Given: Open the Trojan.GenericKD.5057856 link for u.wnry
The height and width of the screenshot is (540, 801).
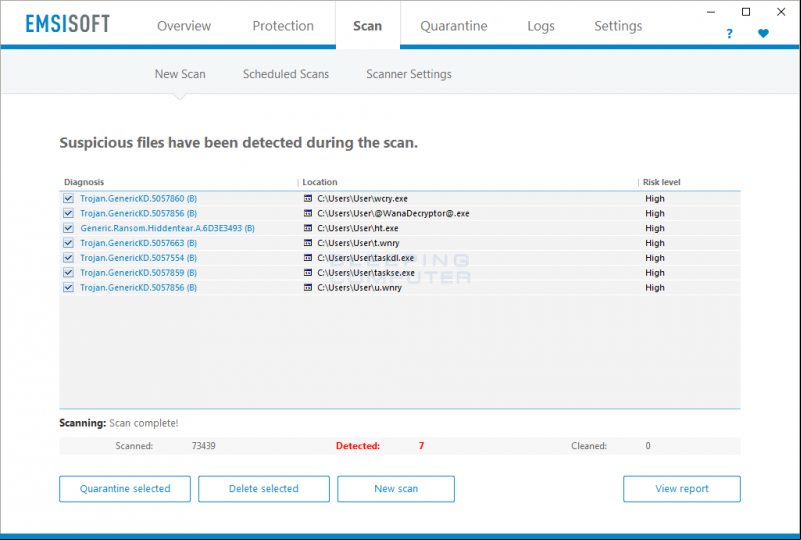Looking at the screenshot, I should 138,287.
